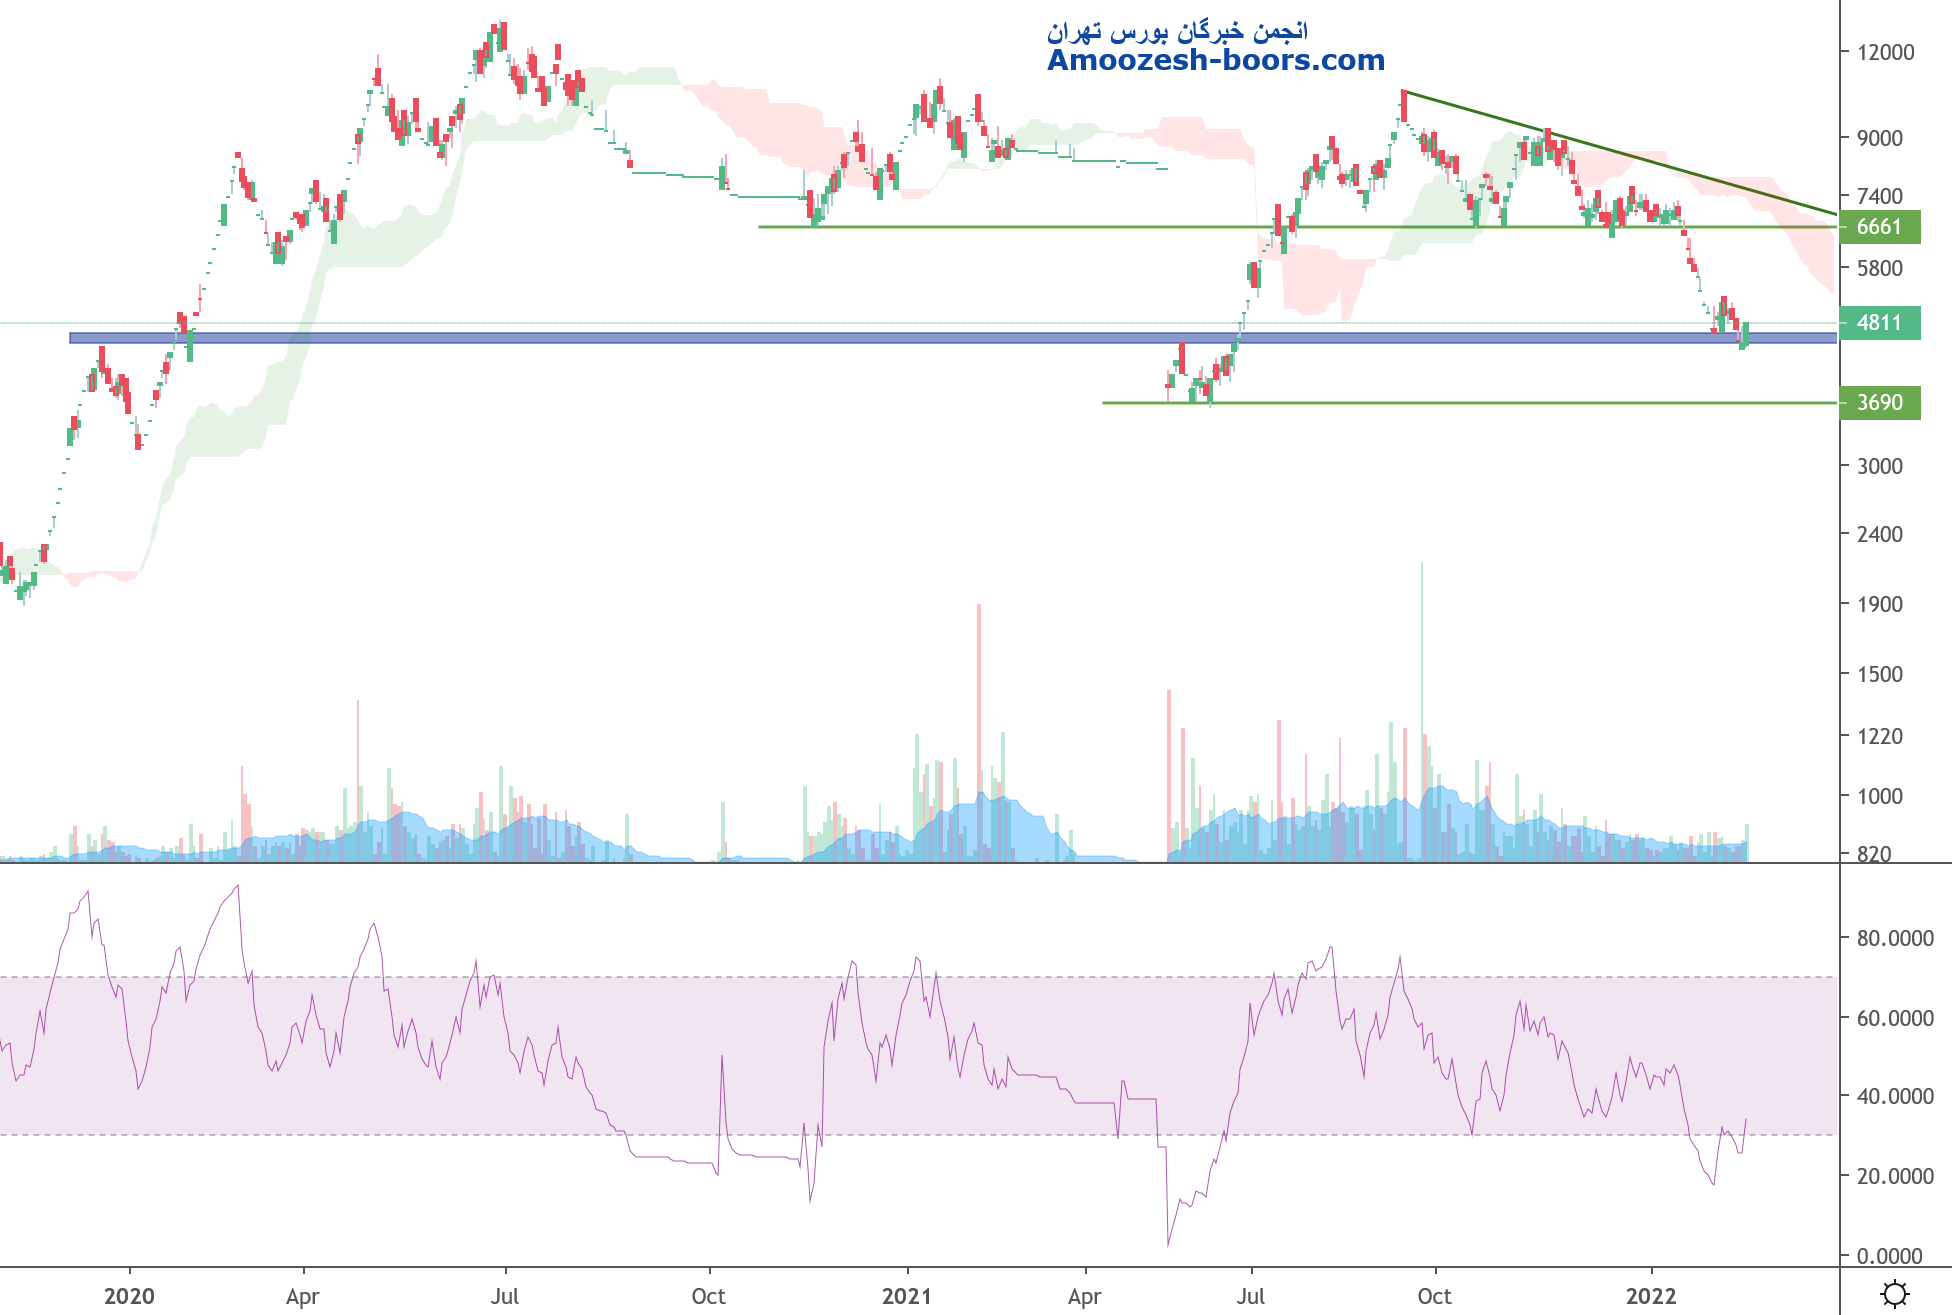
Task: Select the 6661 green price label
Action: click(1879, 227)
